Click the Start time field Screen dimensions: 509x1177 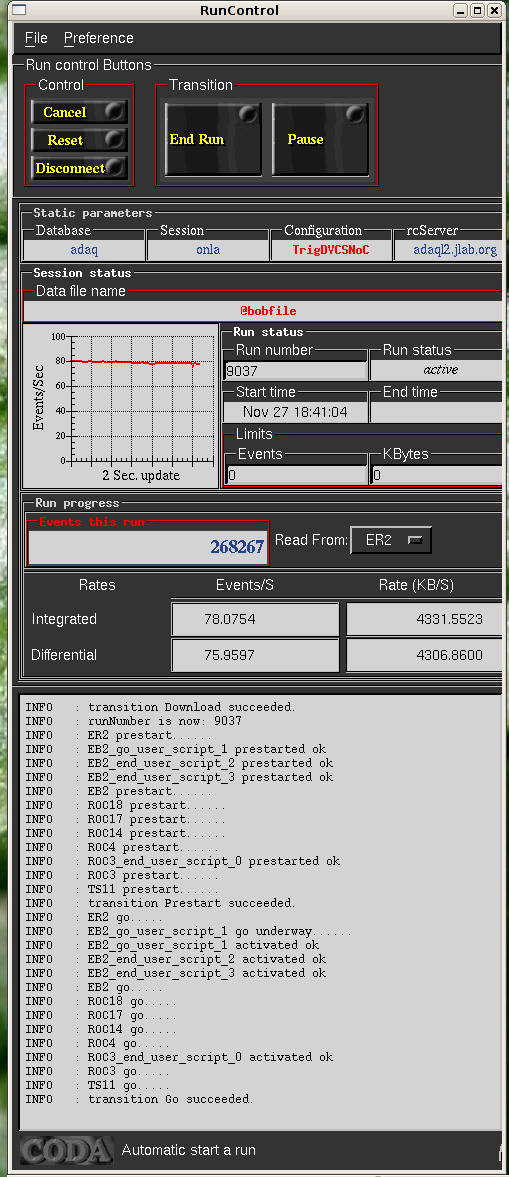coord(296,411)
